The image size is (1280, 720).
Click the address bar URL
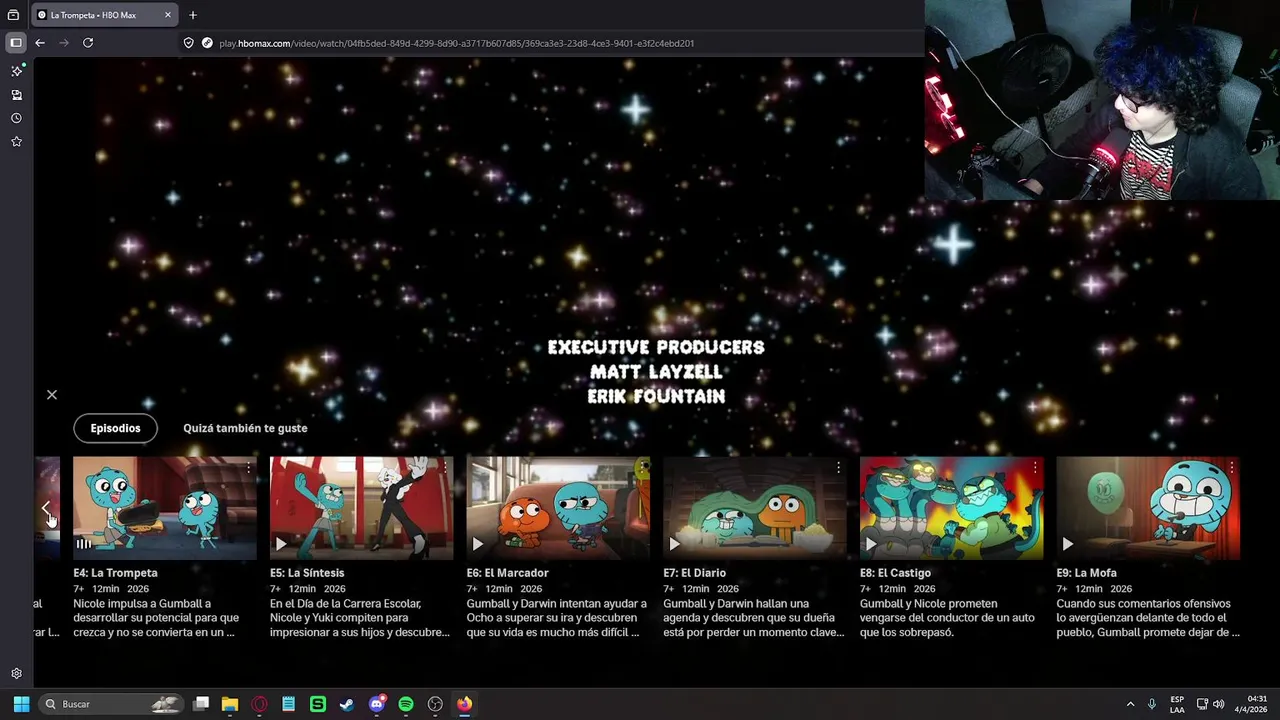(456, 43)
